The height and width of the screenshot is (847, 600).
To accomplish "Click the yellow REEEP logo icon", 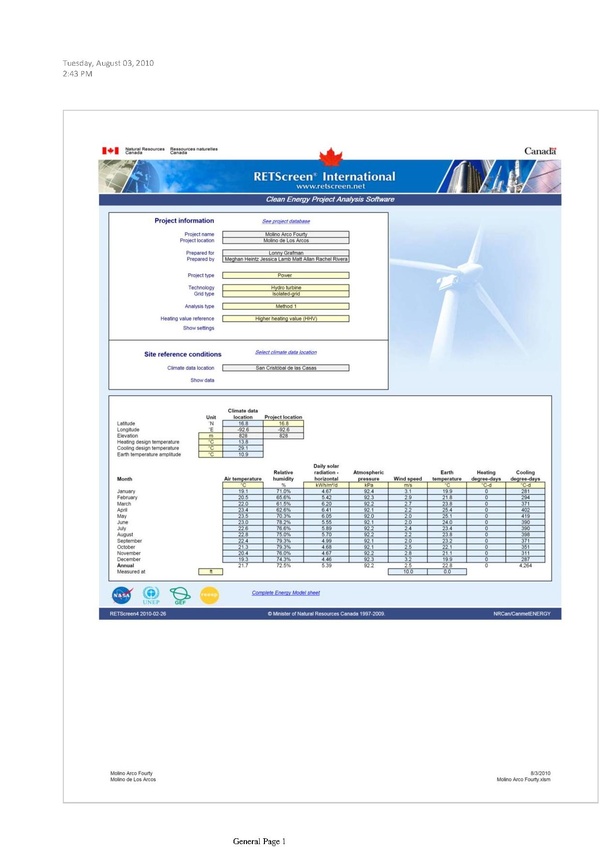I will click(209, 595).
